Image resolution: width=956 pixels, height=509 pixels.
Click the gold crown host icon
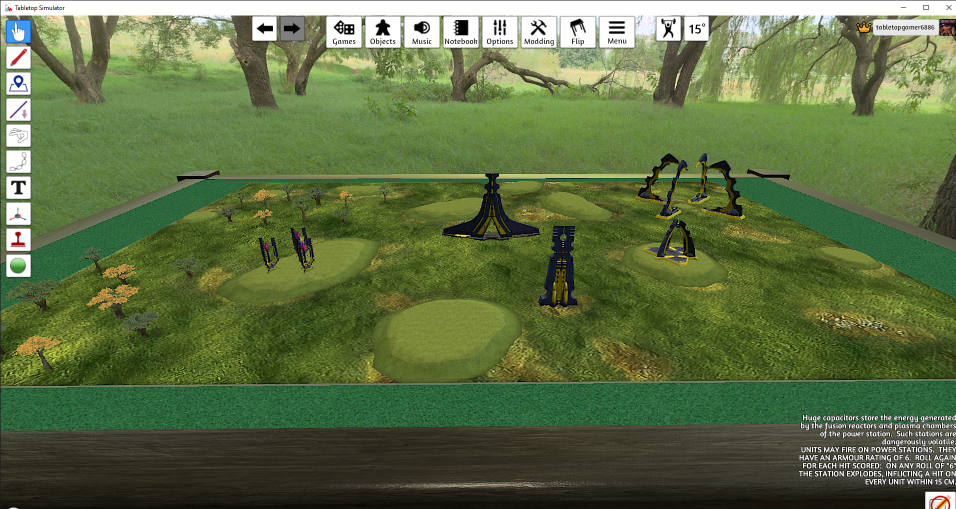(x=863, y=27)
